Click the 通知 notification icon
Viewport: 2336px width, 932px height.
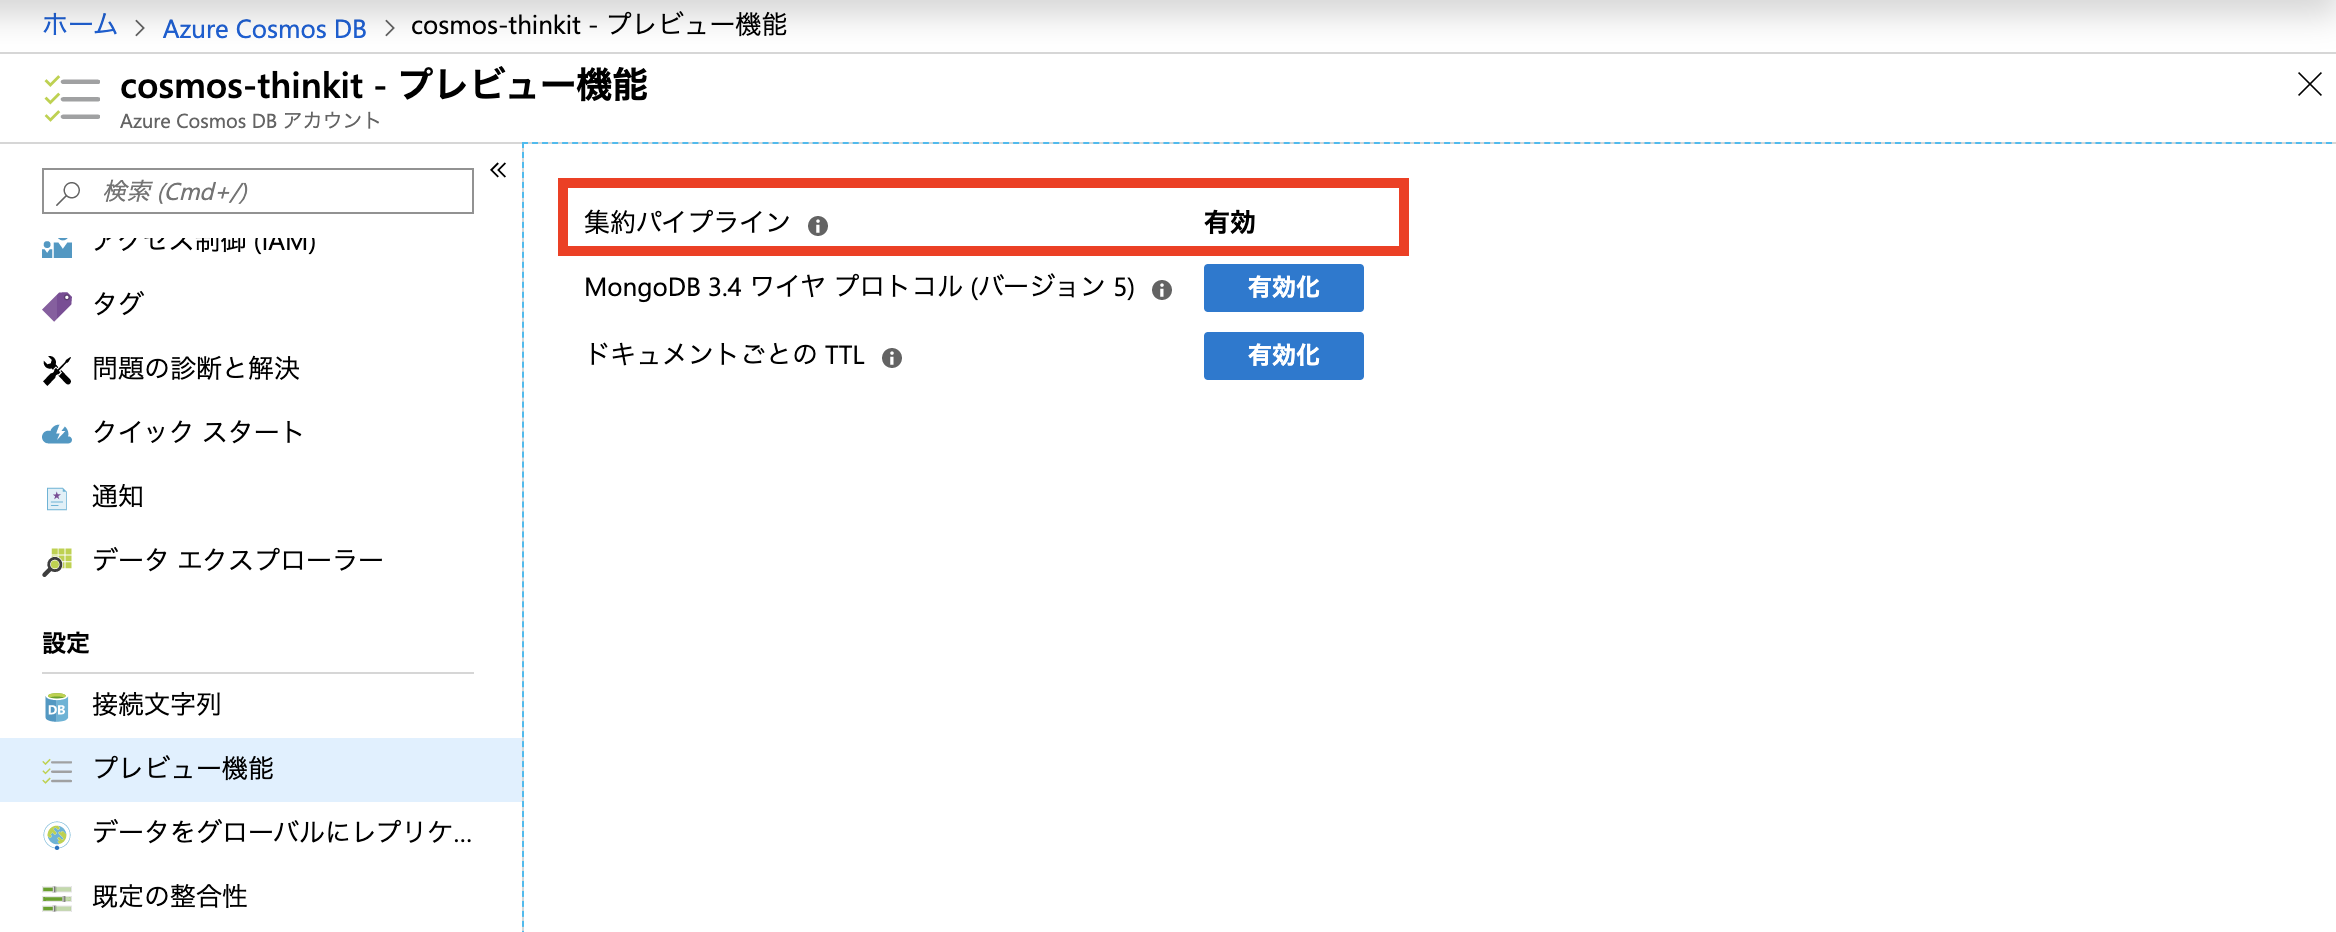(x=57, y=498)
